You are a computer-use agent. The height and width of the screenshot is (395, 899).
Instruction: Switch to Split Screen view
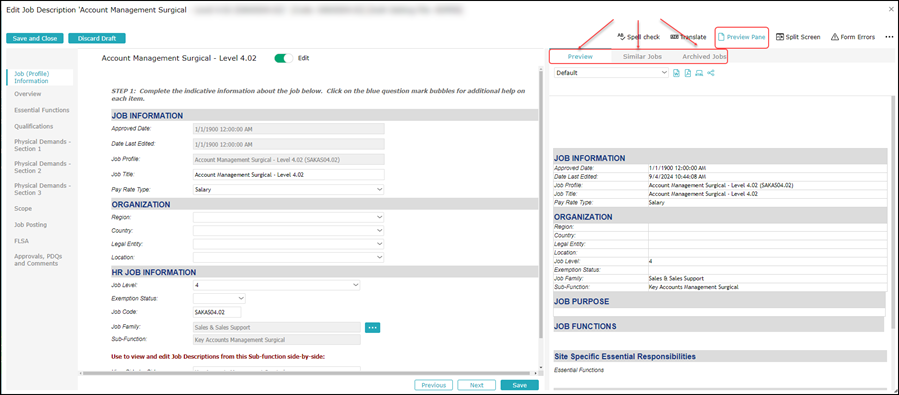798,37
